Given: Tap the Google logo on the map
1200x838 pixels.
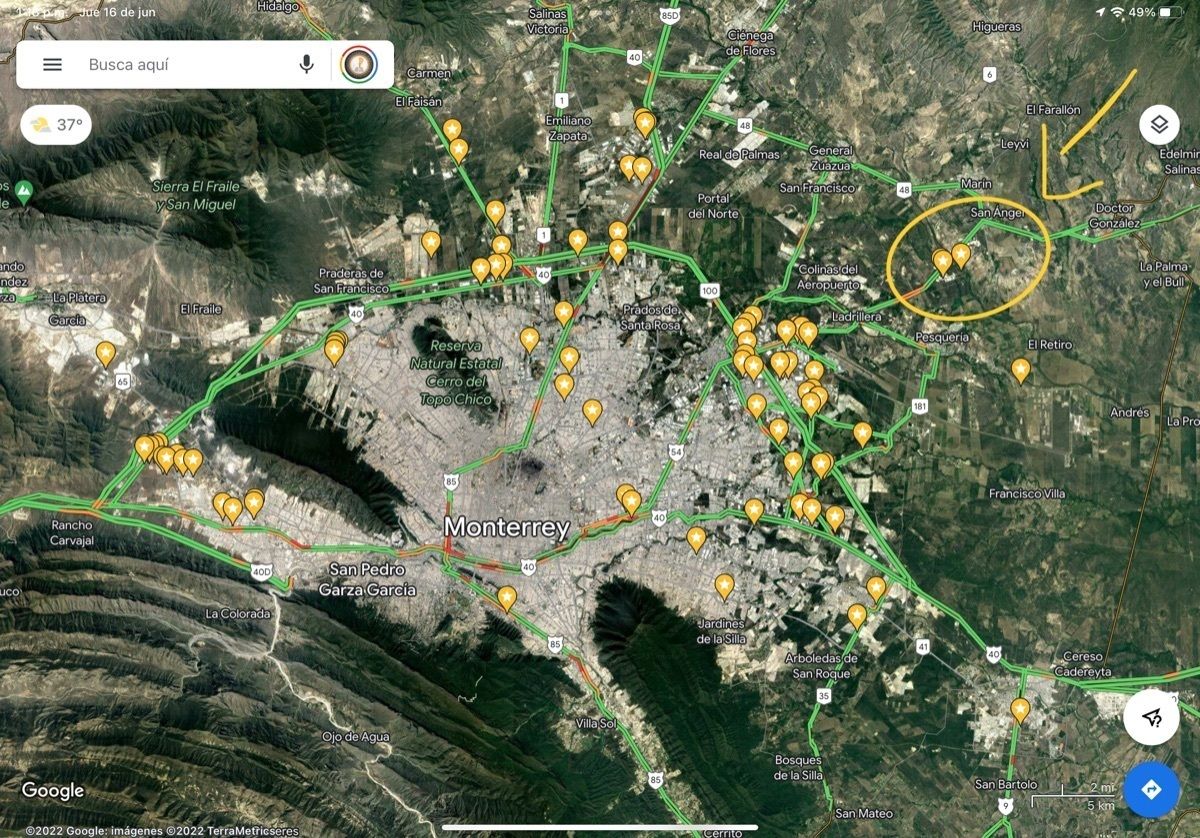Looking at the screenshot, I should [x=52, y=791].
